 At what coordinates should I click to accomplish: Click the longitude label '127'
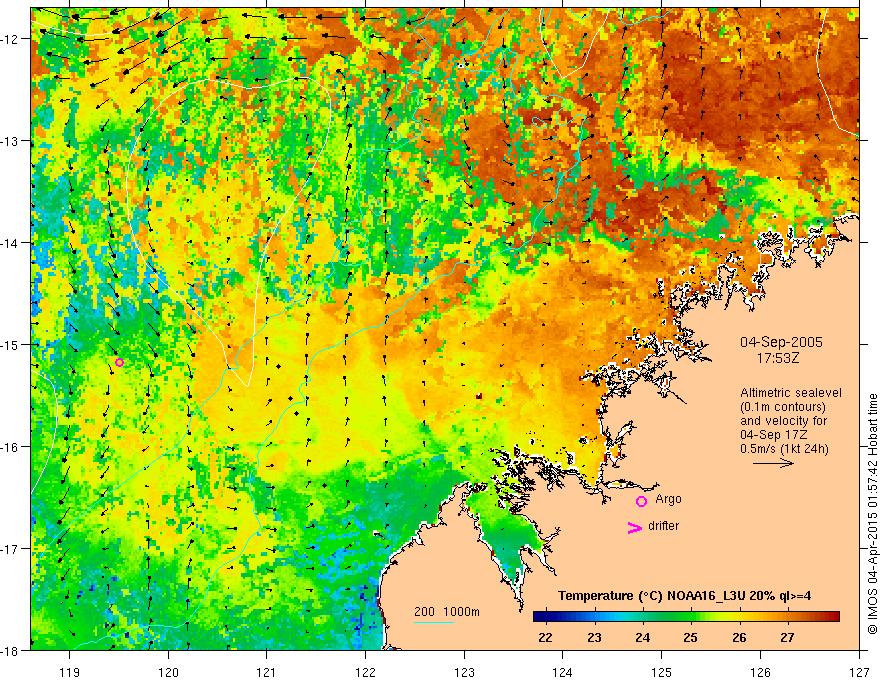[859, 672]
